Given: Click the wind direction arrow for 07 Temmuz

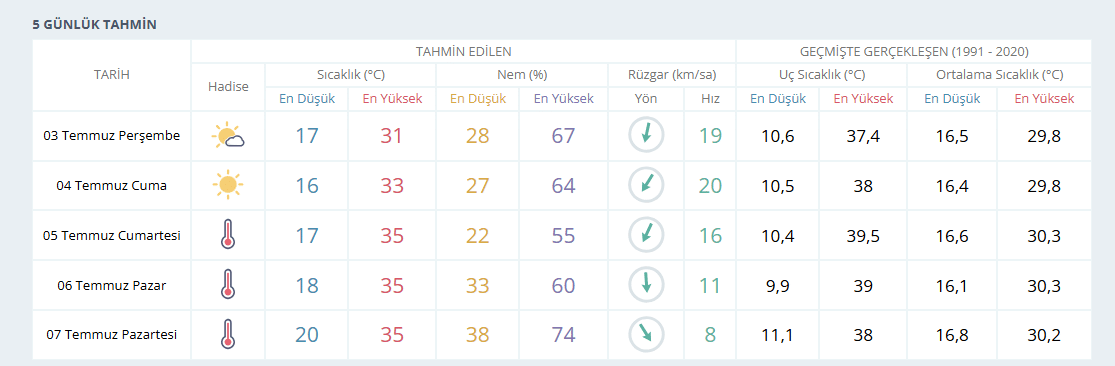Looking at the screenshot, I should [x=646, y=334].
